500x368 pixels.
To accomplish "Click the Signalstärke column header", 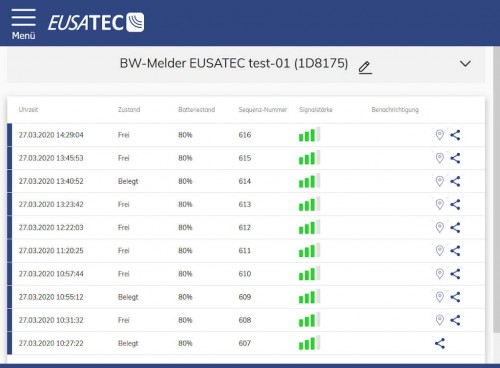I will (x=316, y=110).
